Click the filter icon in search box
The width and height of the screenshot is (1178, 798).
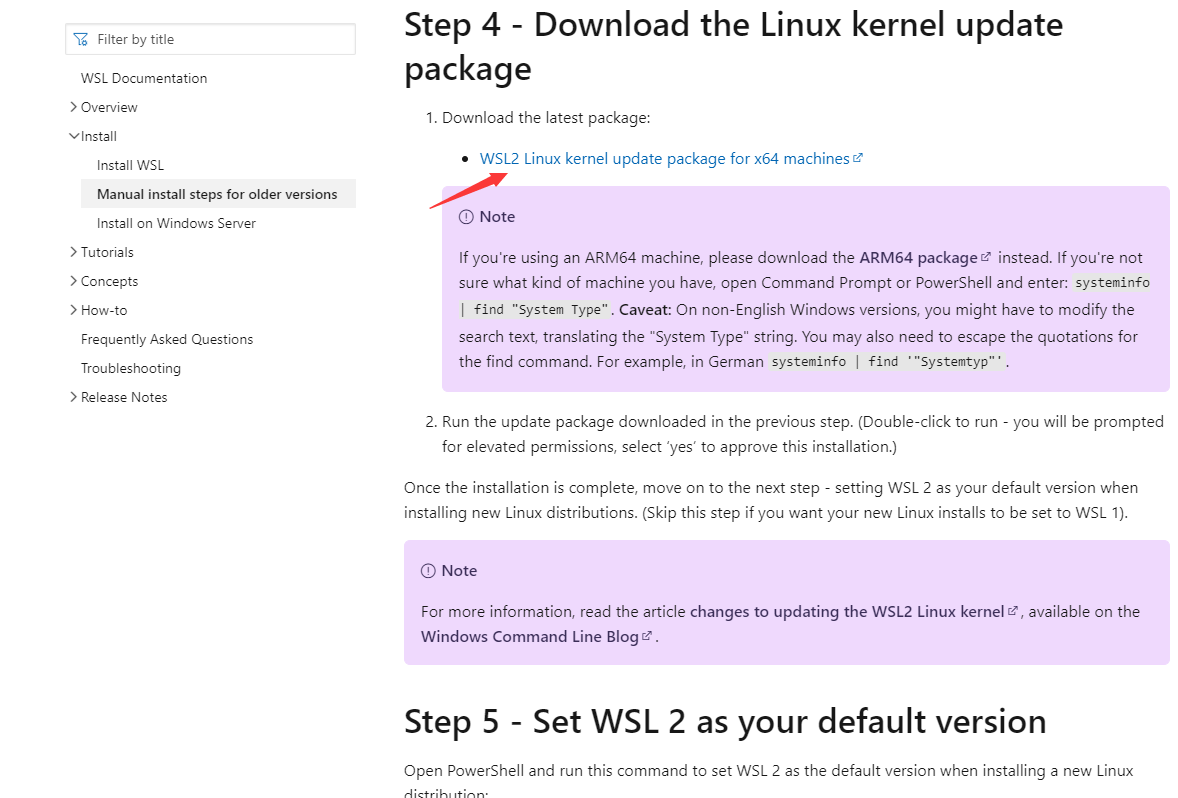click(x=81, y=39)
